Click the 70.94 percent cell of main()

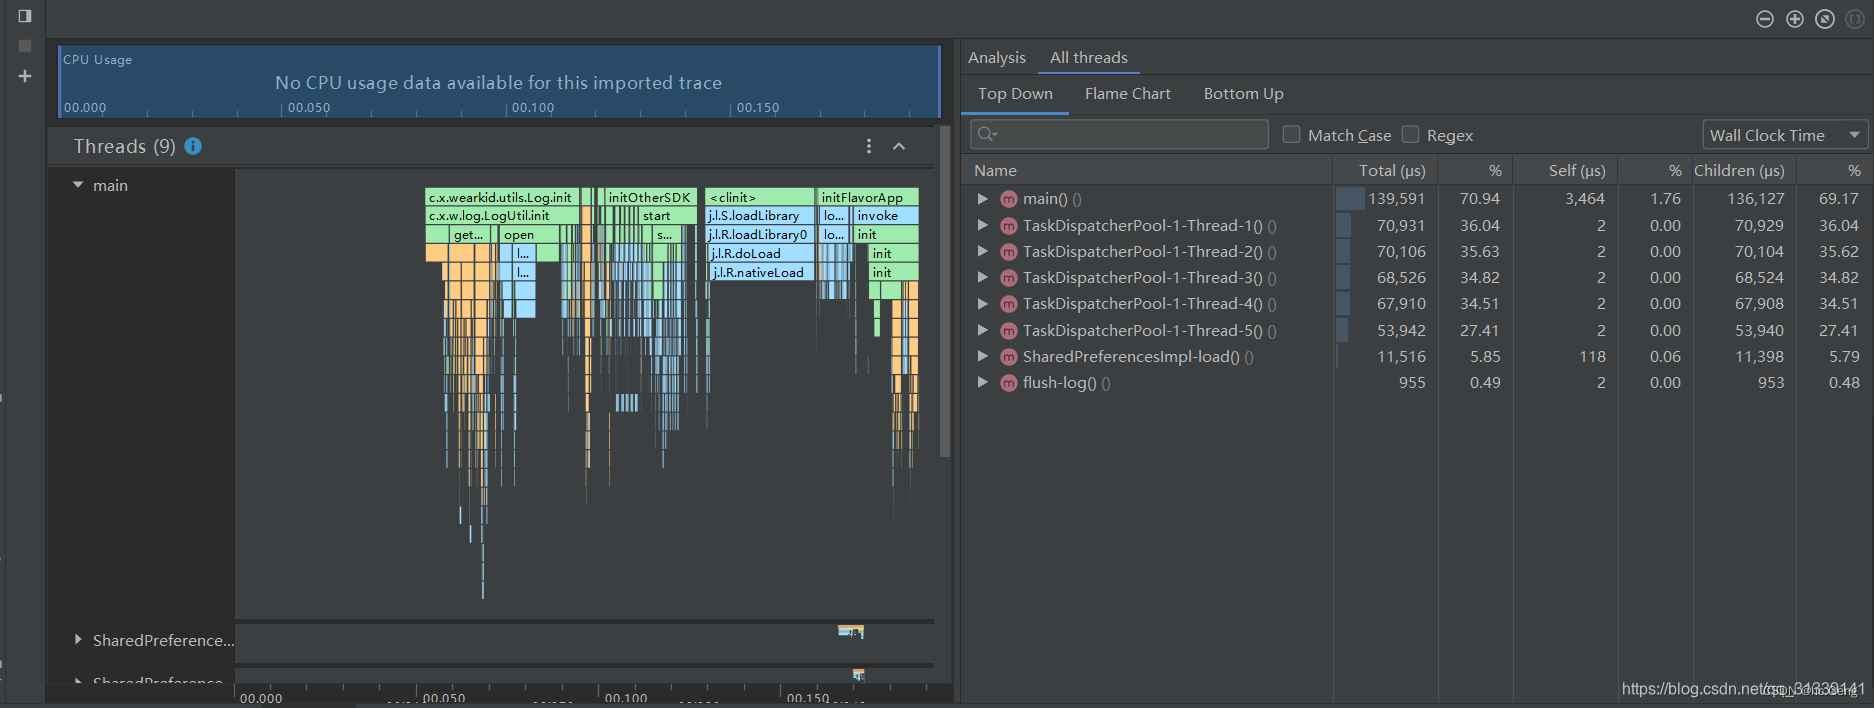1479,199
